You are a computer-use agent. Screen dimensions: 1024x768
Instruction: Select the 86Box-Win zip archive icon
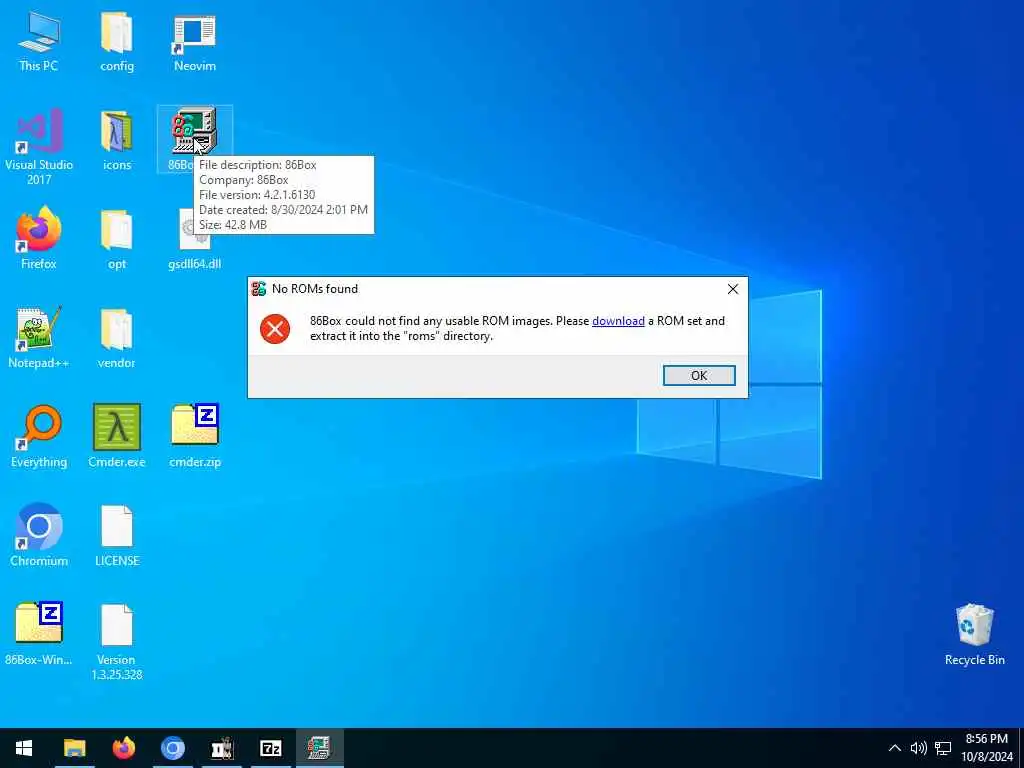(39, 633)
